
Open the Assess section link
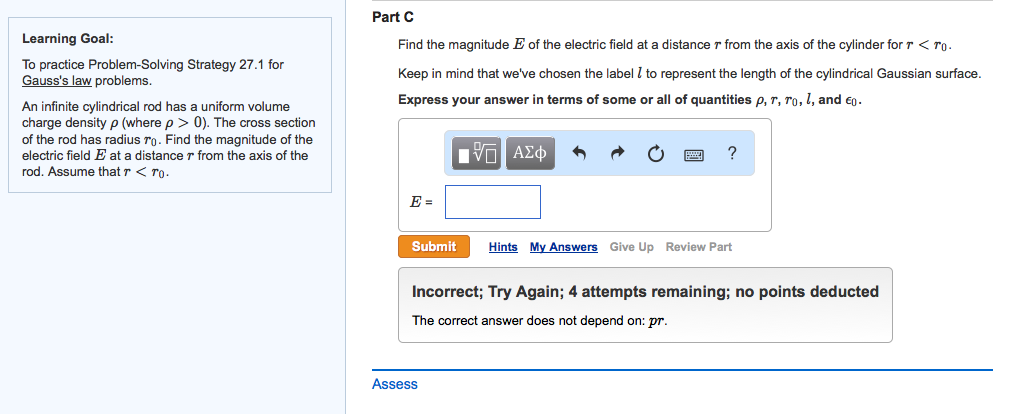click(x=395, y=384)
